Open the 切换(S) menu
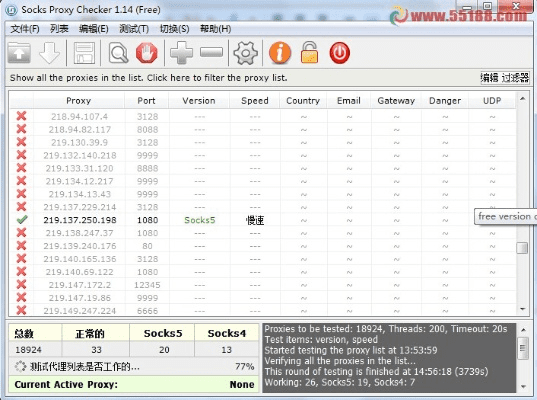Image resolution: width=537 pixels, height=400 pixels. (x=175, y=29)
